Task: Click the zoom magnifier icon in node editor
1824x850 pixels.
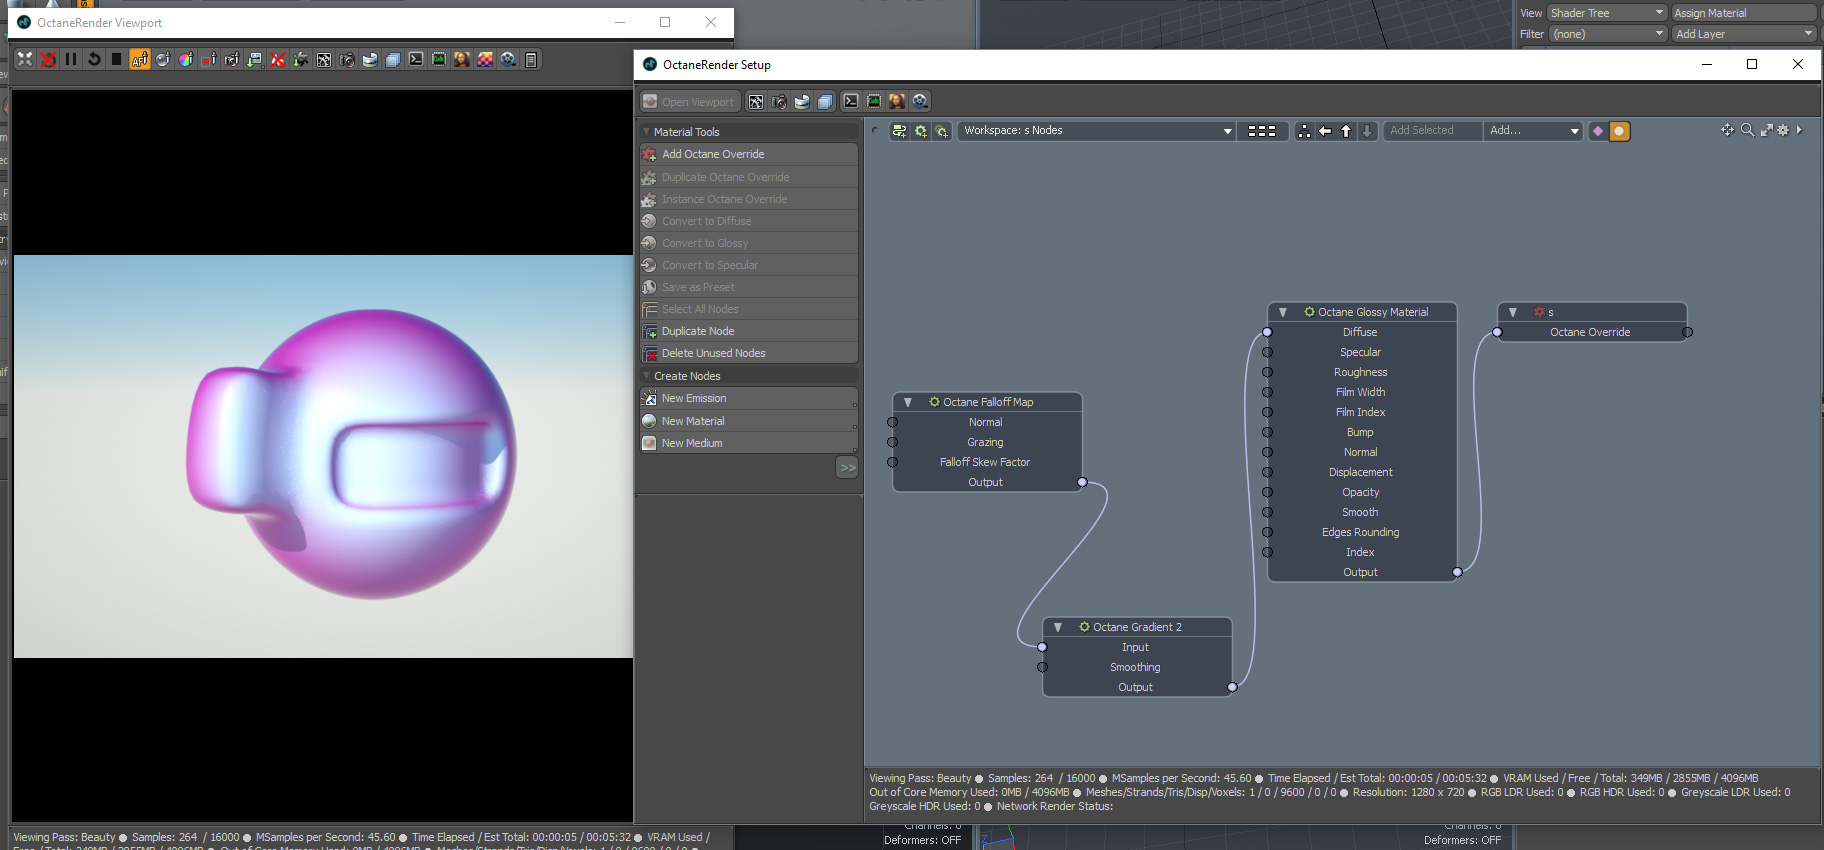Action: [x=1747, y=130]
